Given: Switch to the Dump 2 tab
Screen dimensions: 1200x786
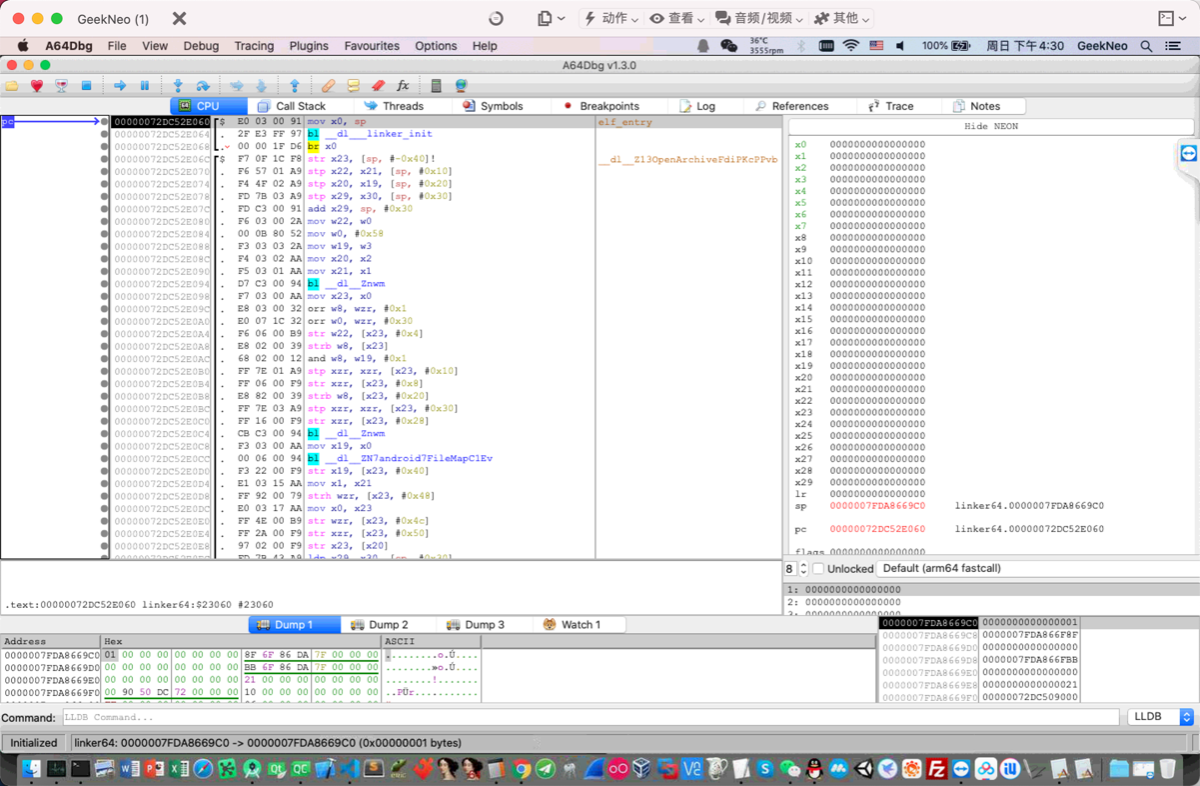Looking at the screenshot, I should pos(387,625).
